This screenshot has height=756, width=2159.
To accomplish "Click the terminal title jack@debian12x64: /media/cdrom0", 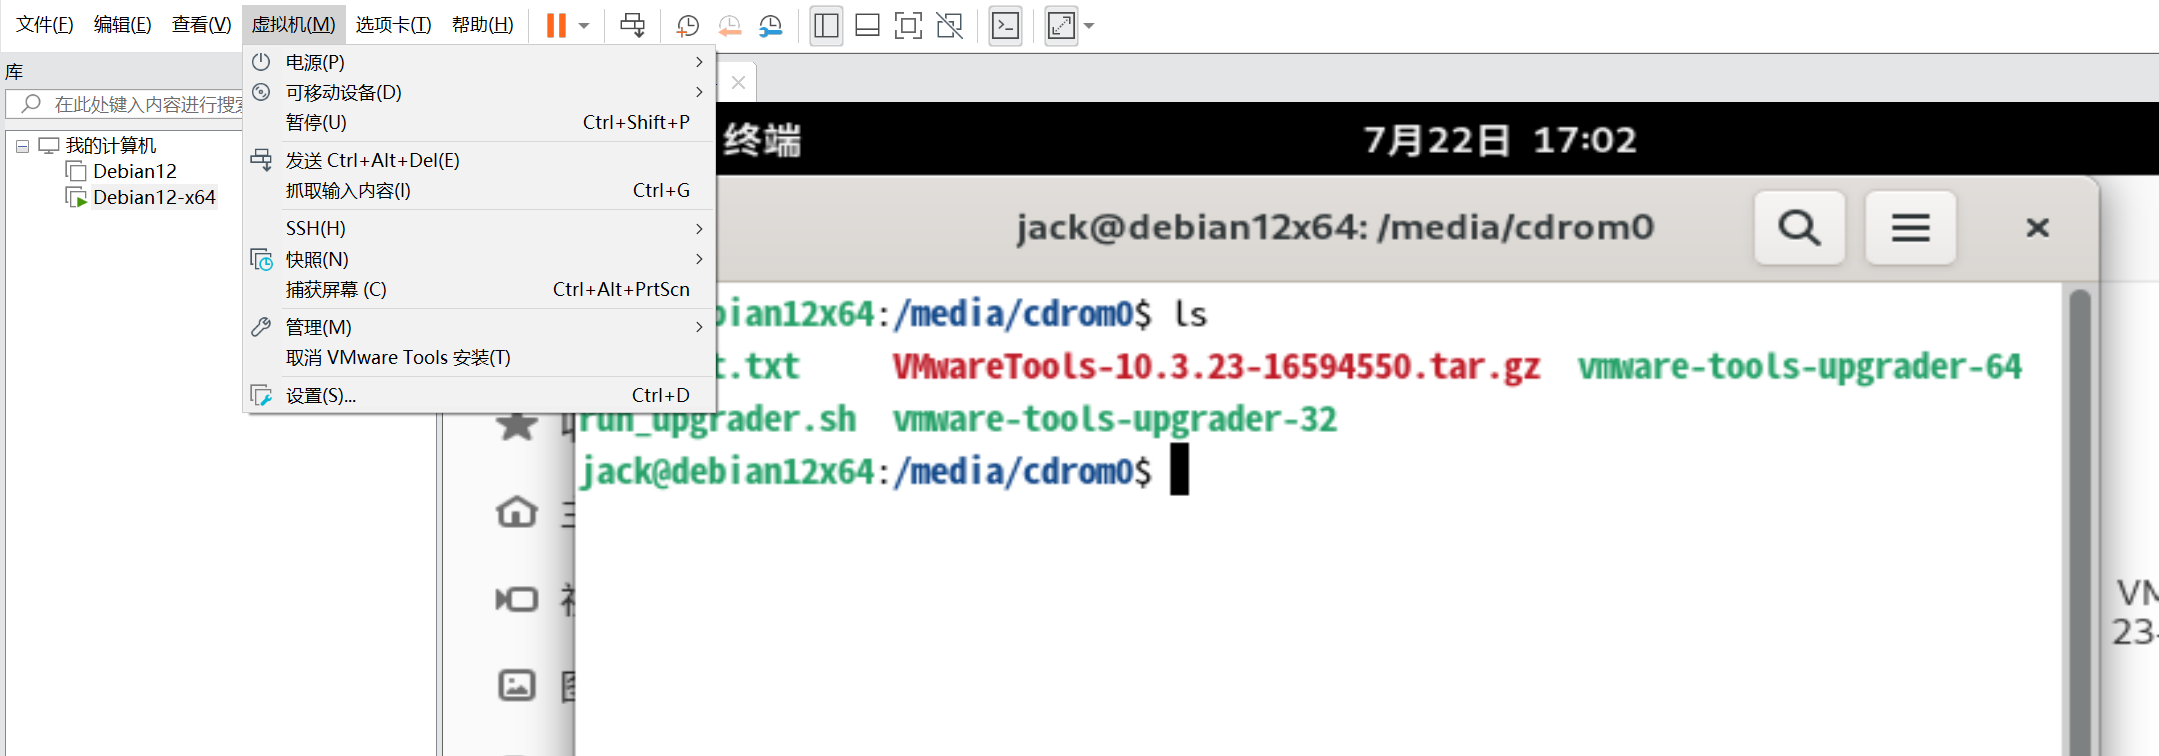I will coord(1335,228).
